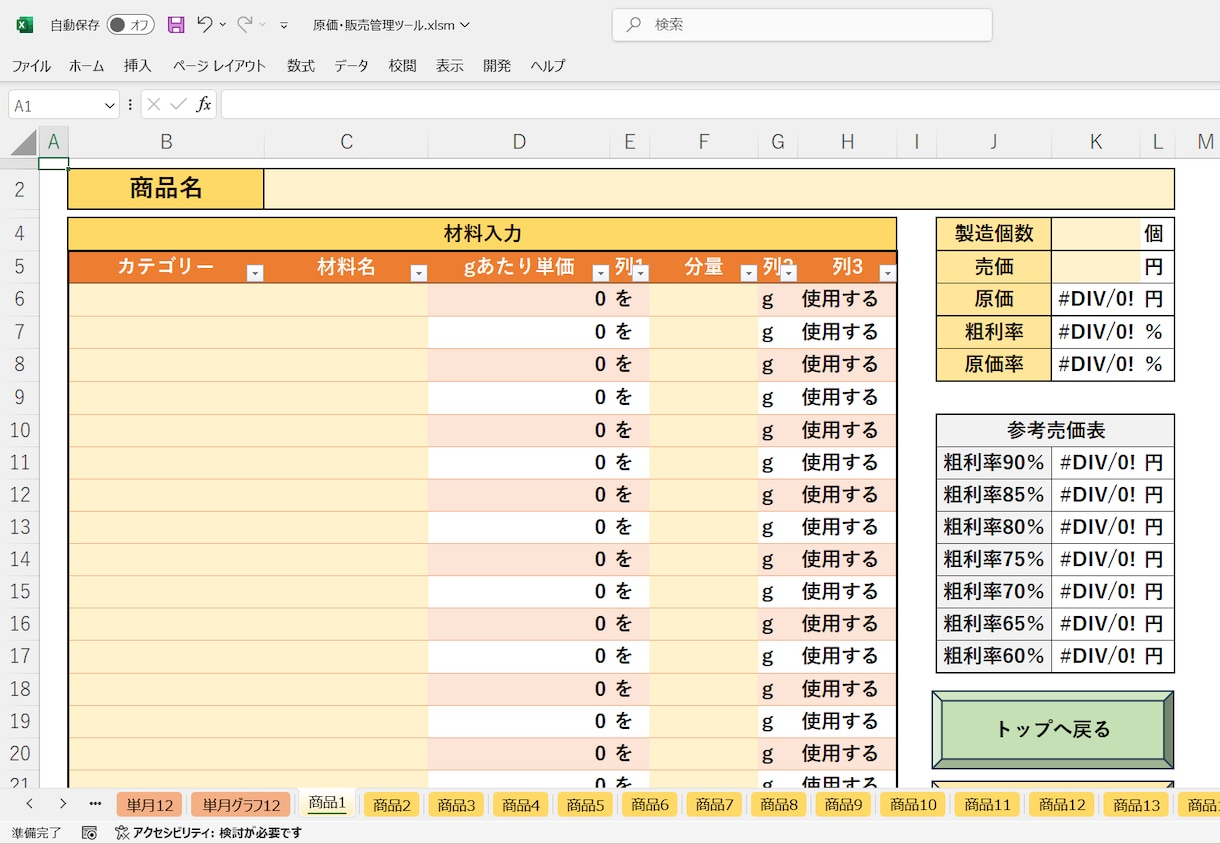The width and height of the screenshot is (1220, 844).
Task: Open the 列3 column filter dropdown
Action: click(x=887, y=273)
